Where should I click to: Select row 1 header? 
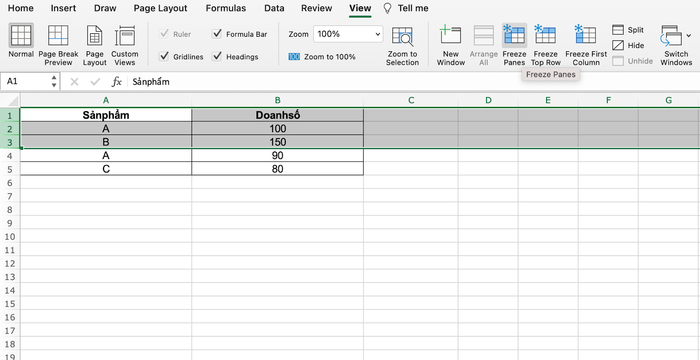[x=10, y=115]
